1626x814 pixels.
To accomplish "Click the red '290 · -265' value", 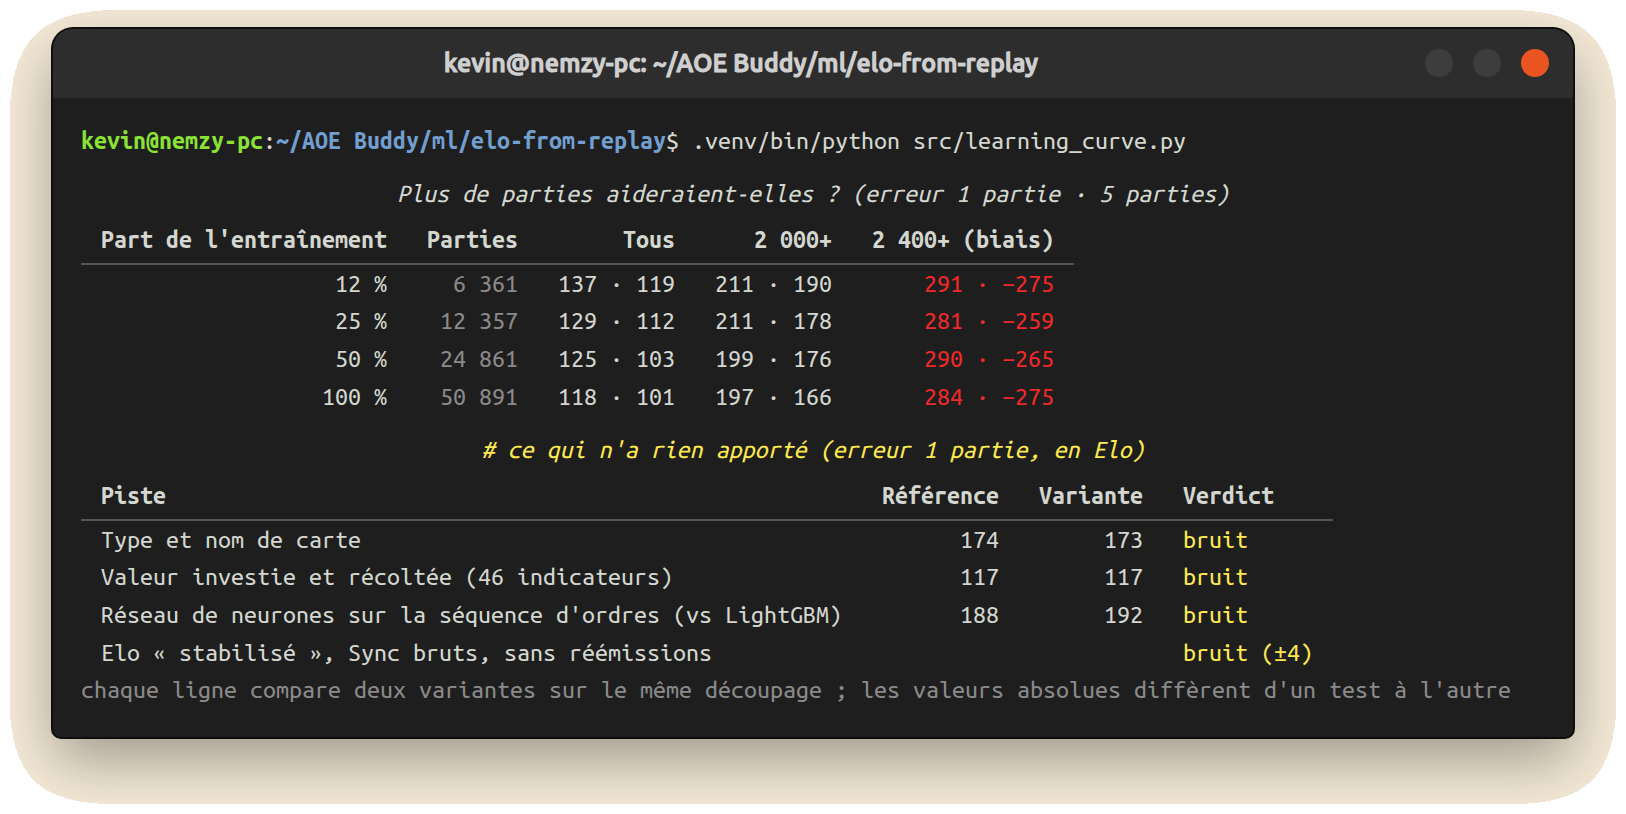I will pos(989,360).
